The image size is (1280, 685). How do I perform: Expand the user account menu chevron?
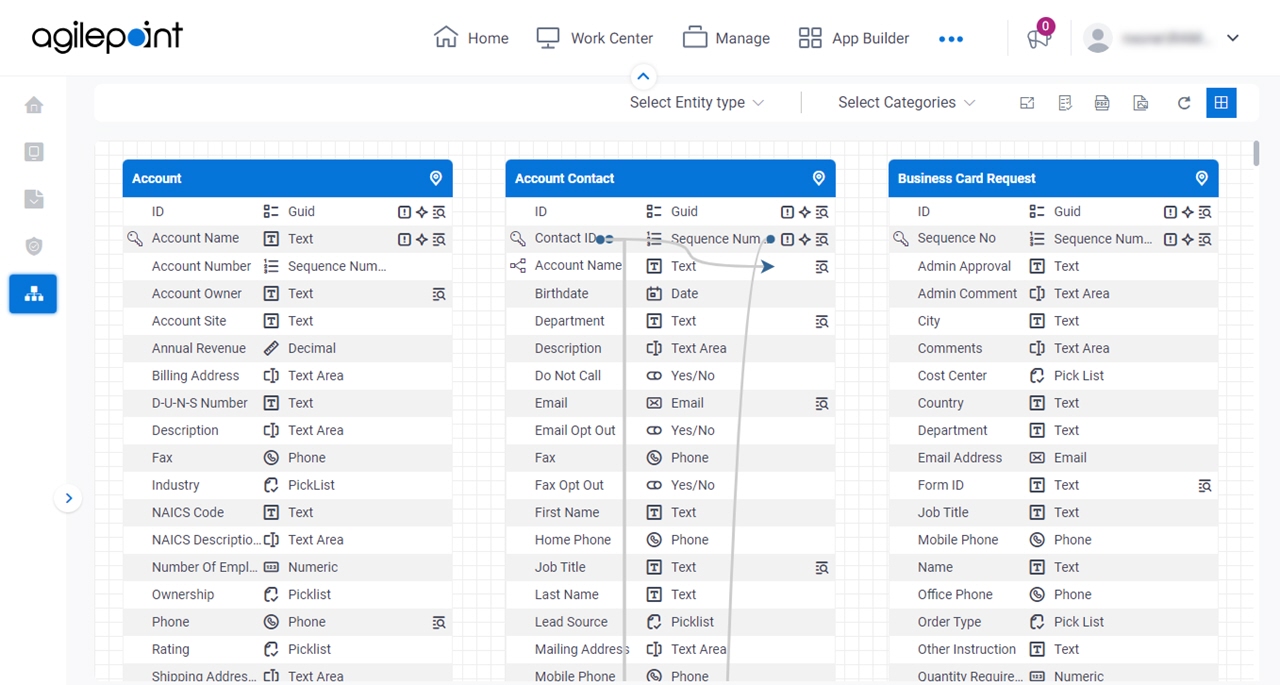1233,38
